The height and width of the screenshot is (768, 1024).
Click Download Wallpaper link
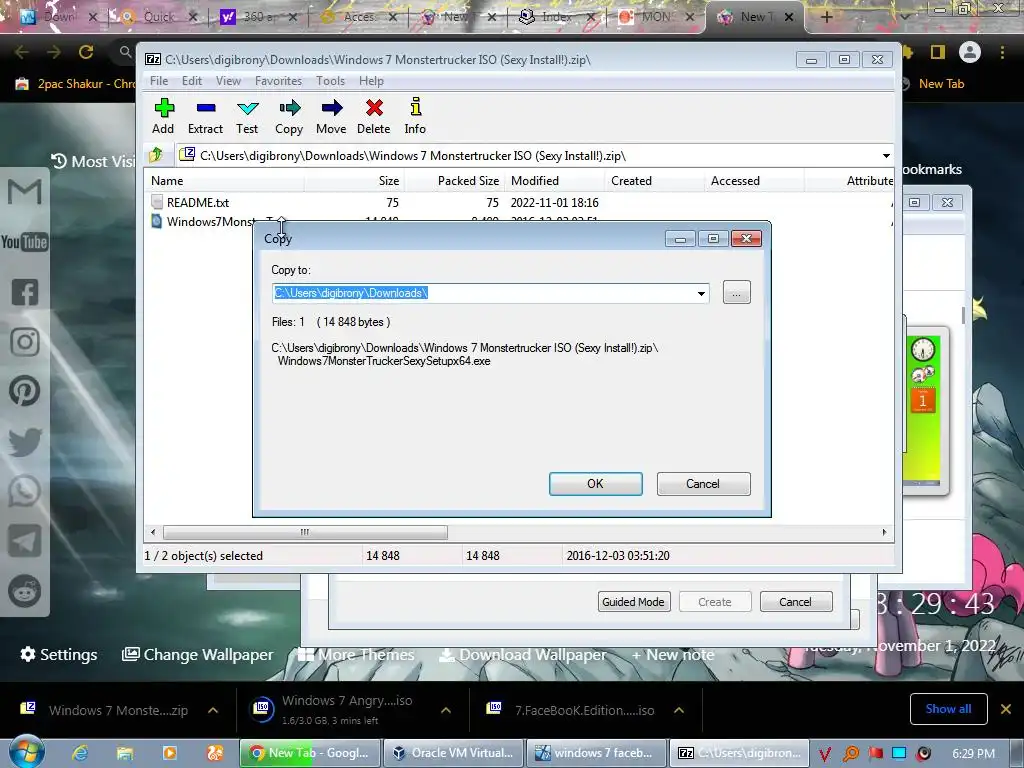pos(523,654)
